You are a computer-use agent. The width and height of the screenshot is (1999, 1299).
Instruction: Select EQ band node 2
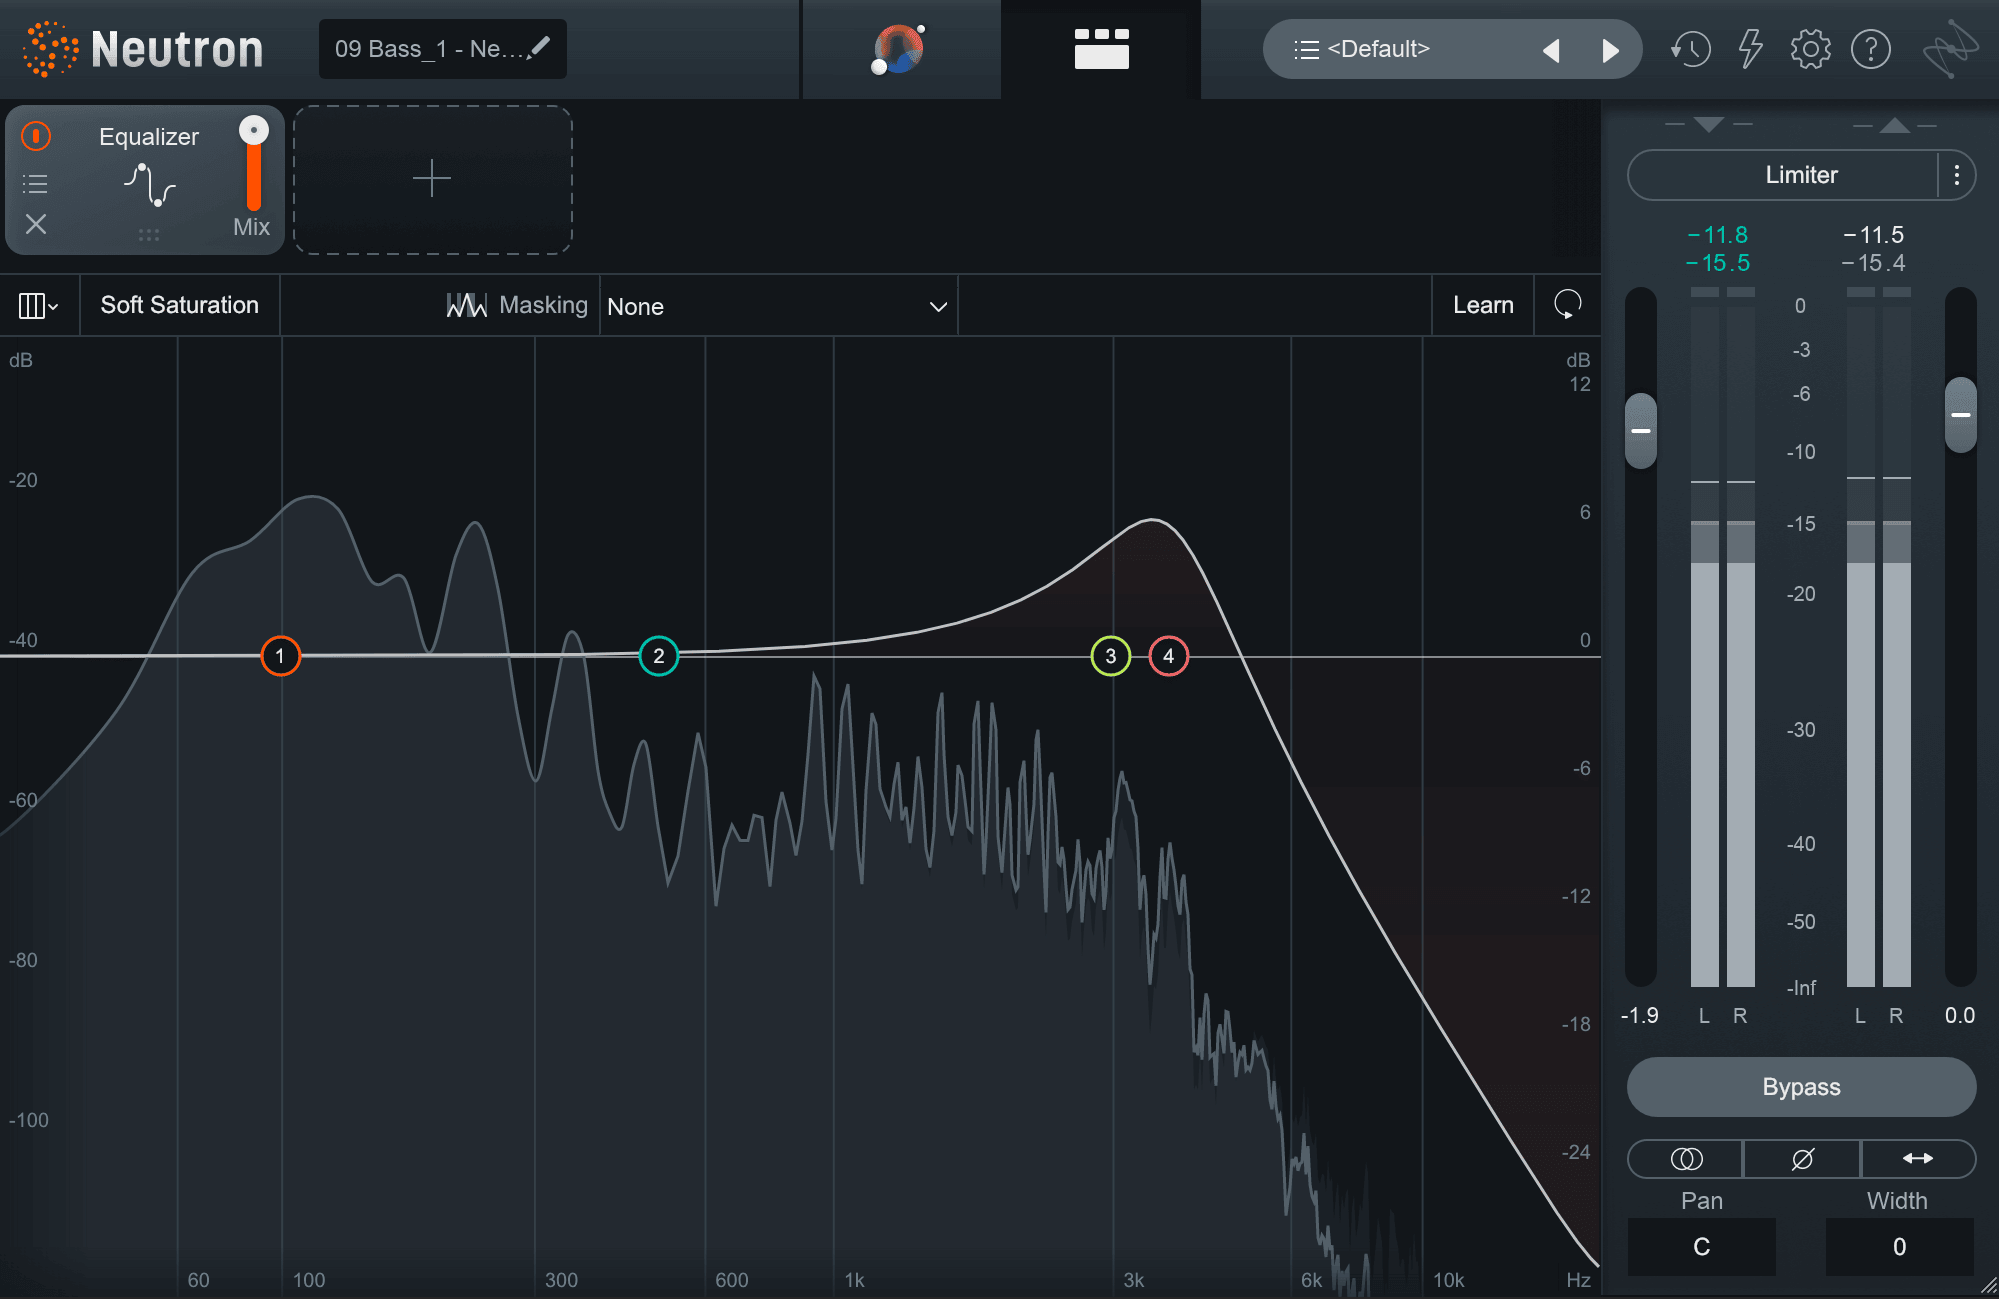pos(658,656)
